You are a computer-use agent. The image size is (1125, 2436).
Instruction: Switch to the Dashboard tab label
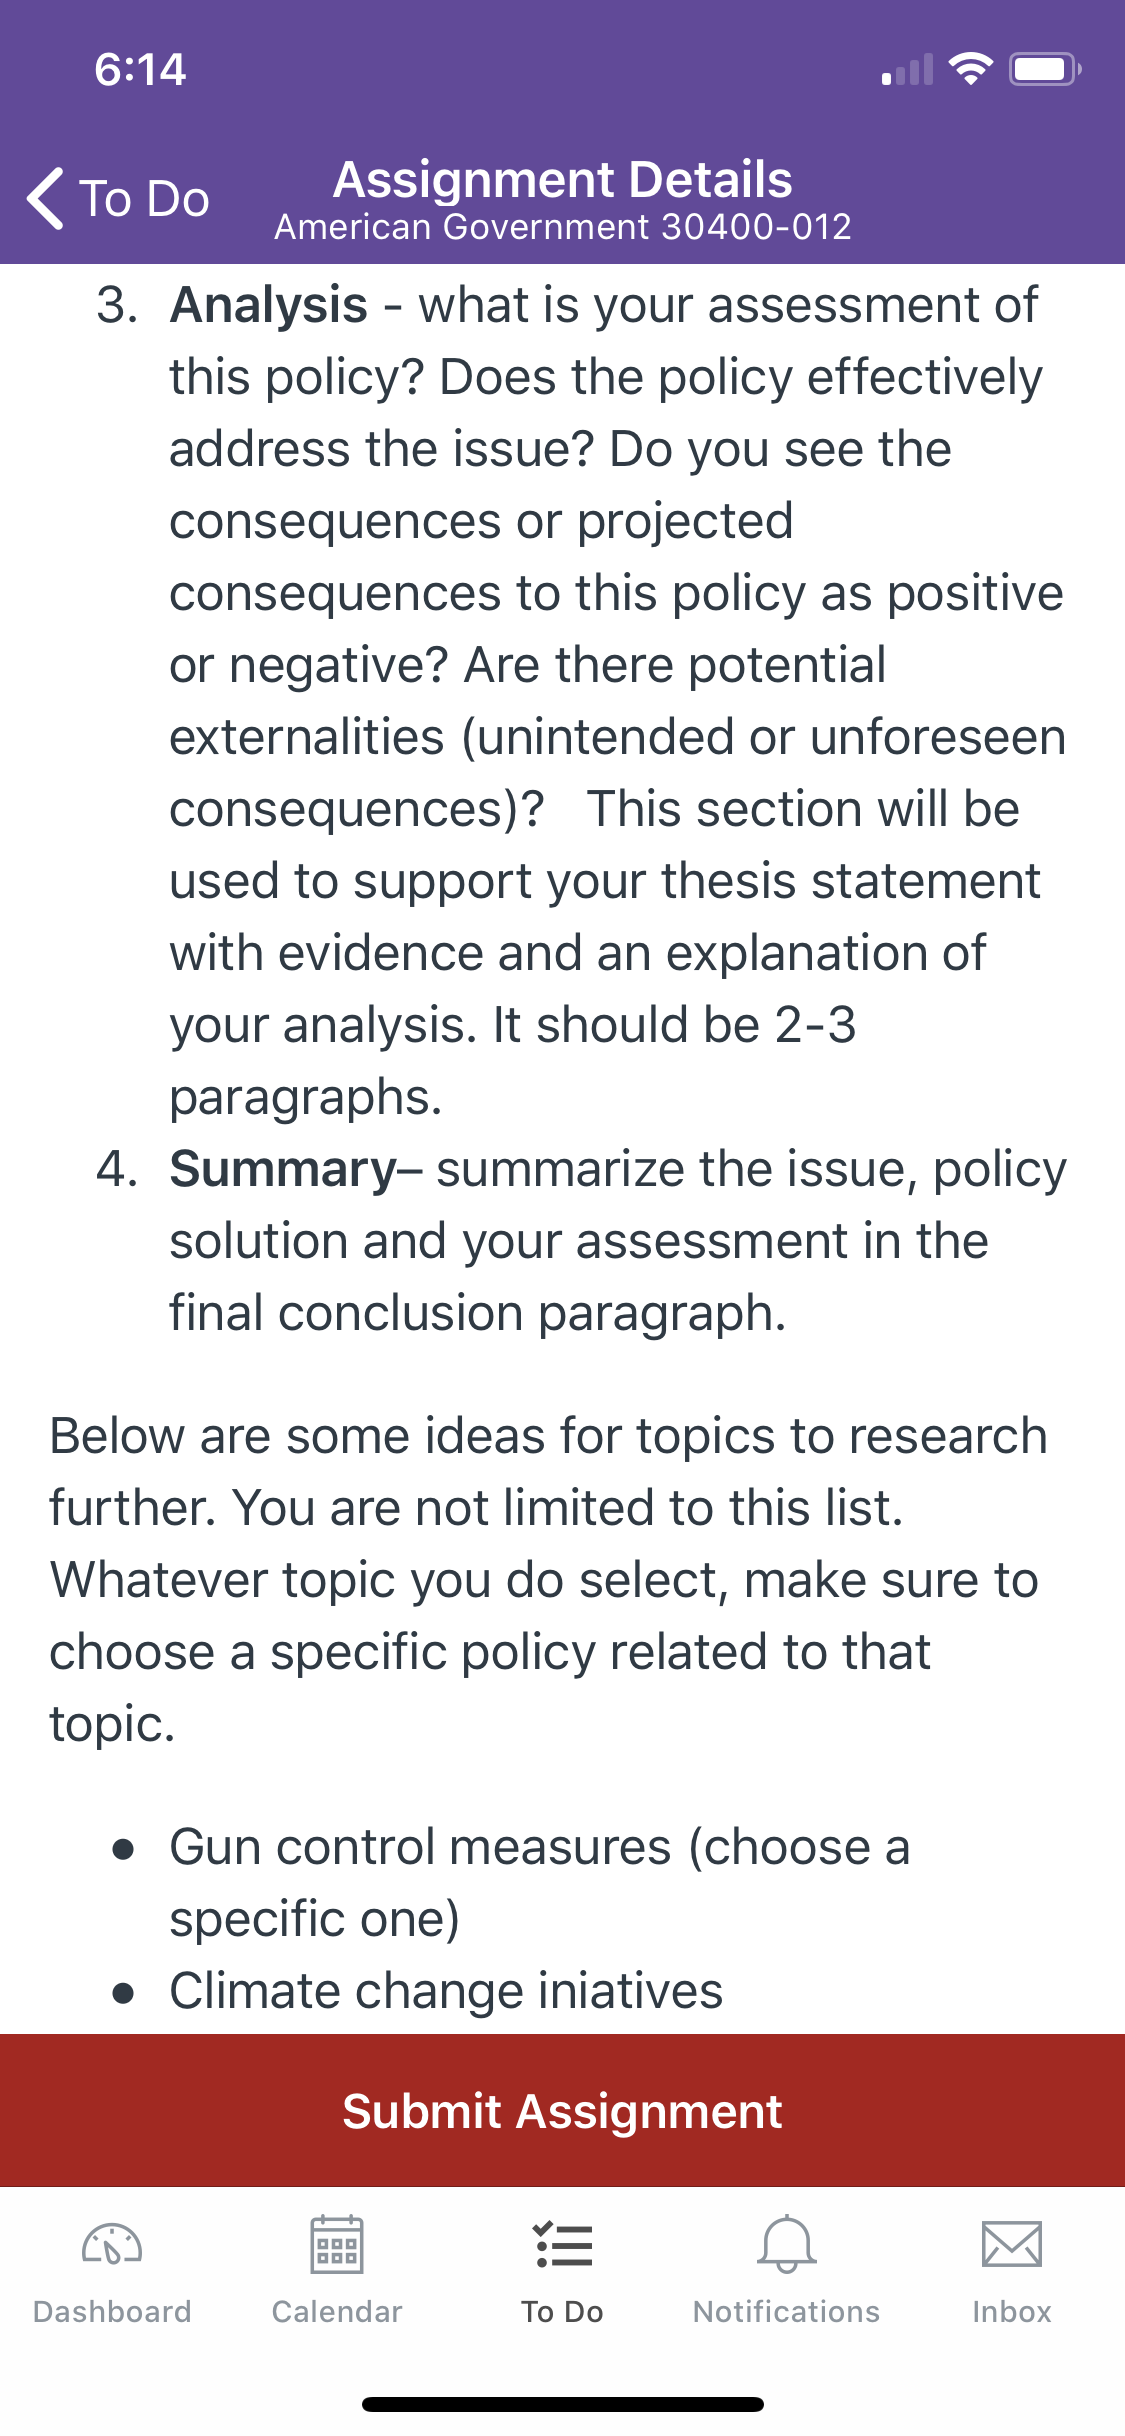point(112,2311)
